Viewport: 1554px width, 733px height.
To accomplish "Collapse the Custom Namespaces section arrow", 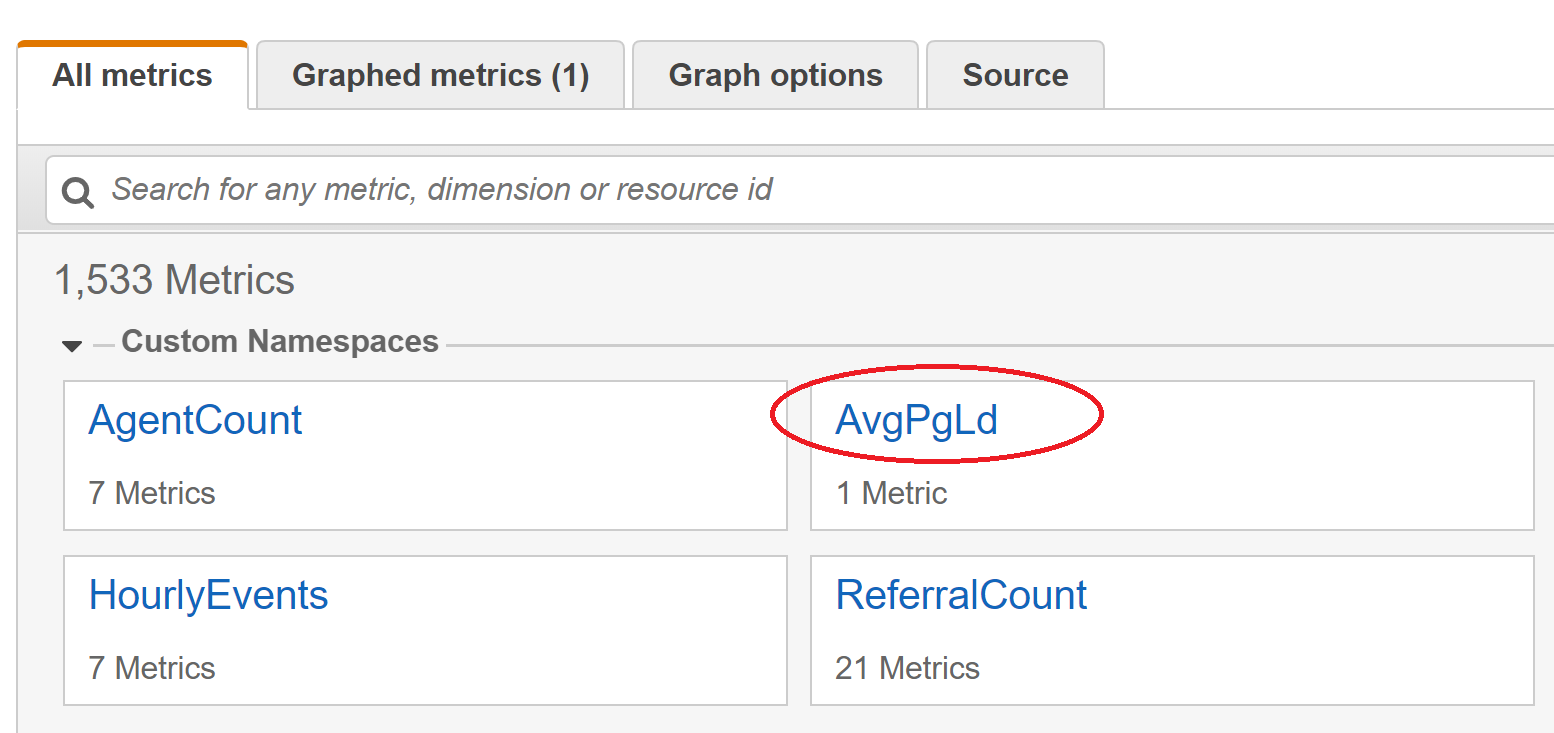I will [x=72, y=346].
